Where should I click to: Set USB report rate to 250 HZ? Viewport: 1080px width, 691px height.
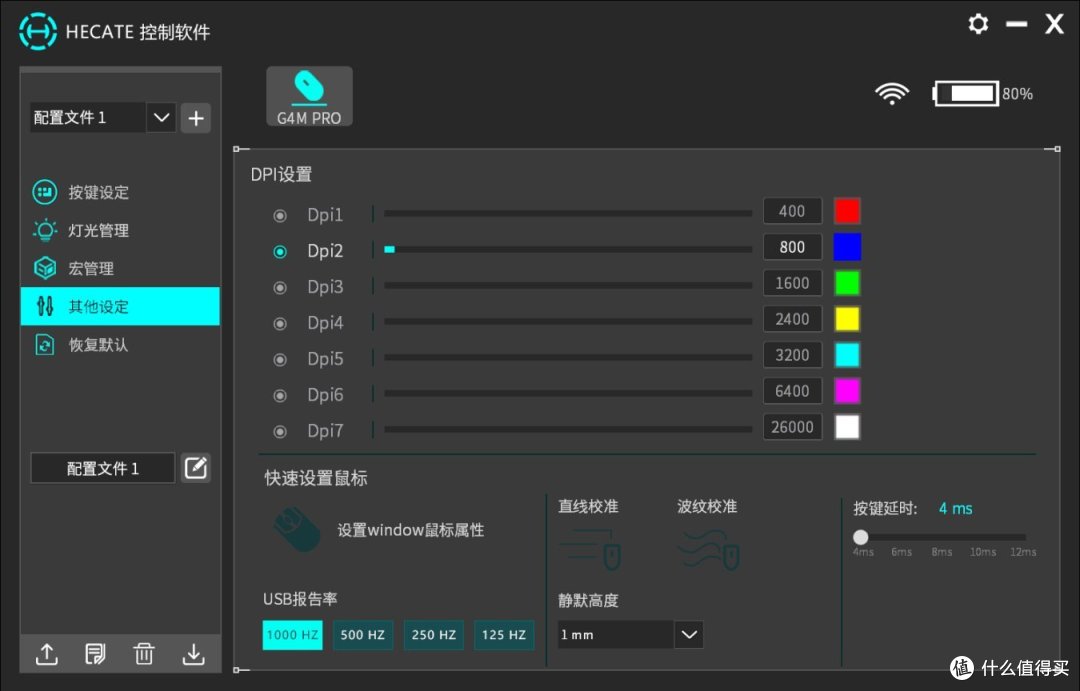[x=433, y=635]
